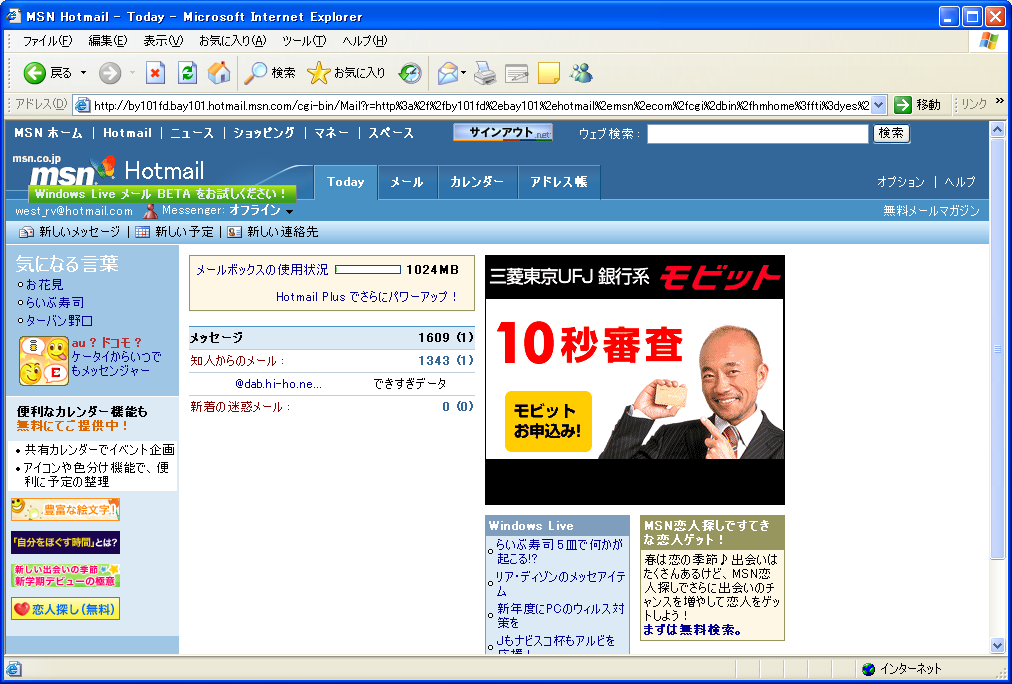Open the Messenger people icon
The width and height of the screenshot is (1012, 684).
click(581, 73)
